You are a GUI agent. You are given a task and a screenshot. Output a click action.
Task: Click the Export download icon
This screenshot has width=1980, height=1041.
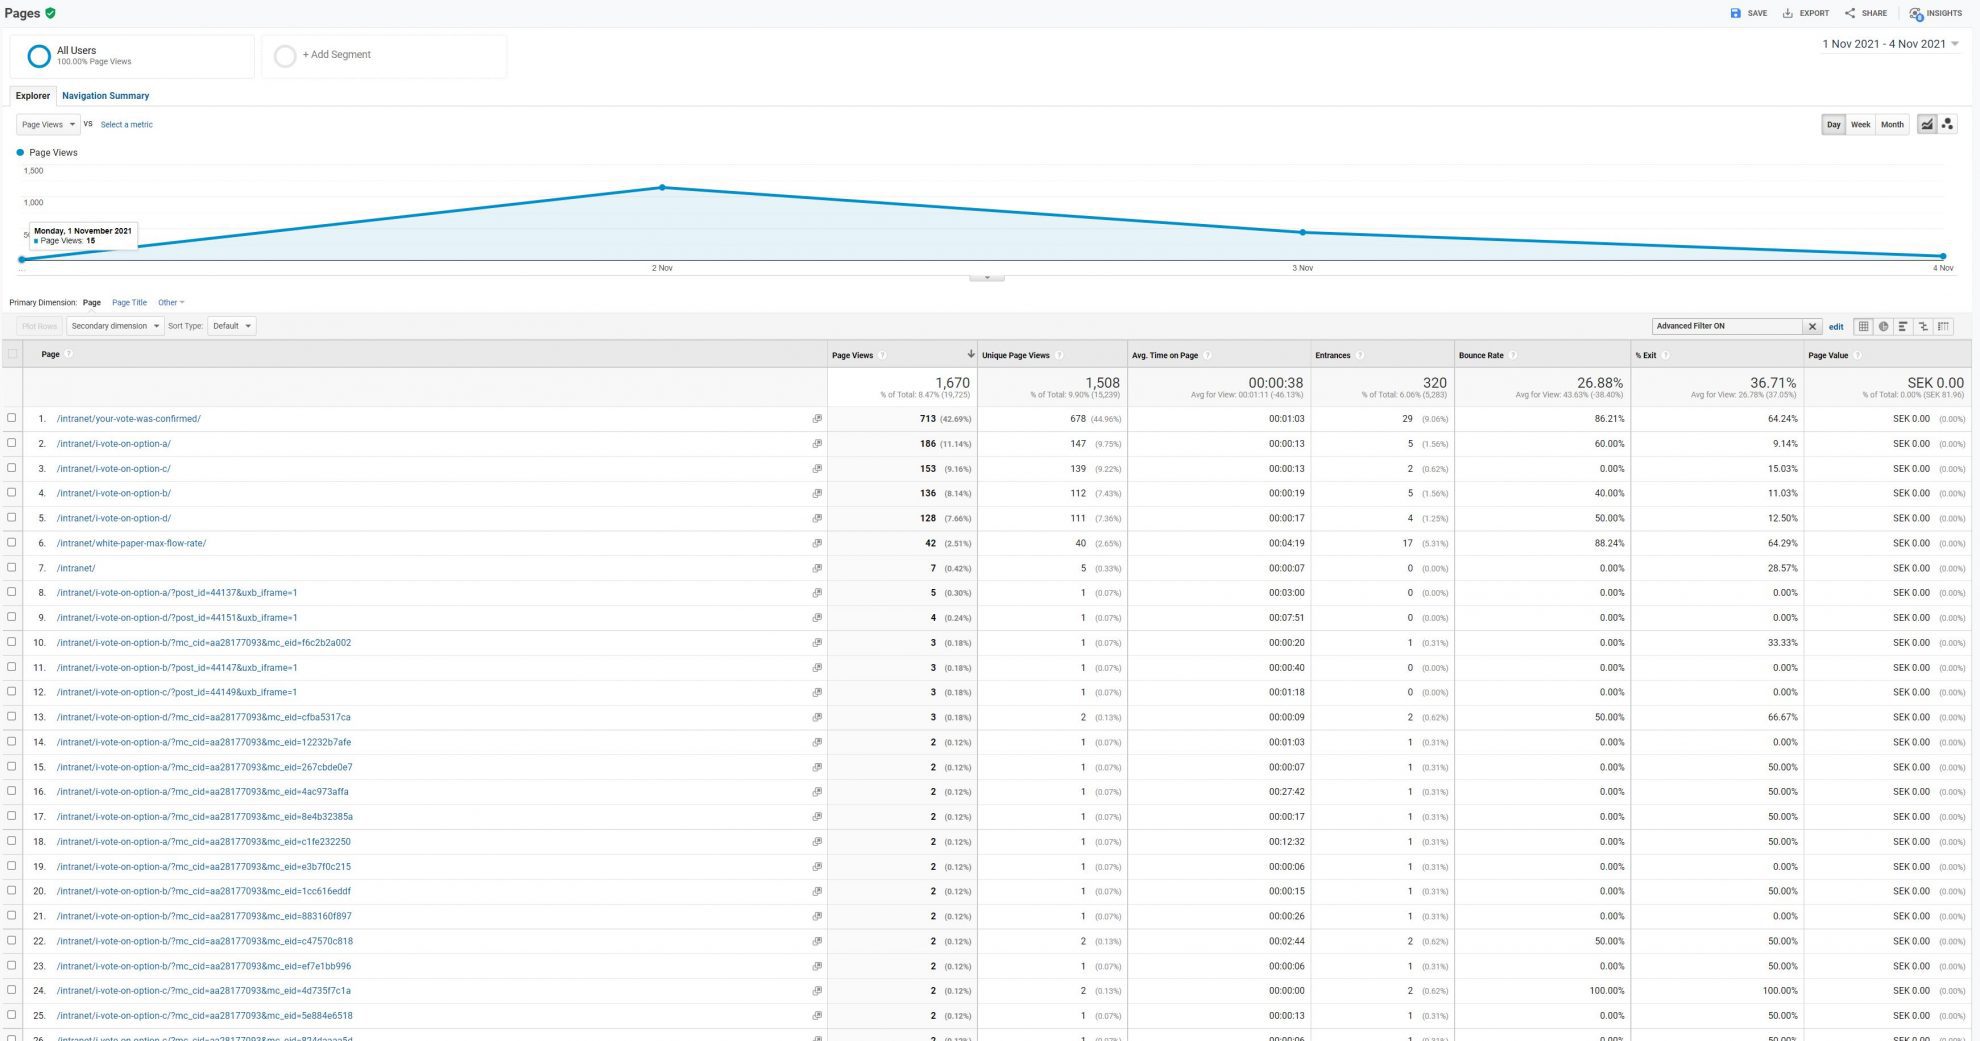1788,13
